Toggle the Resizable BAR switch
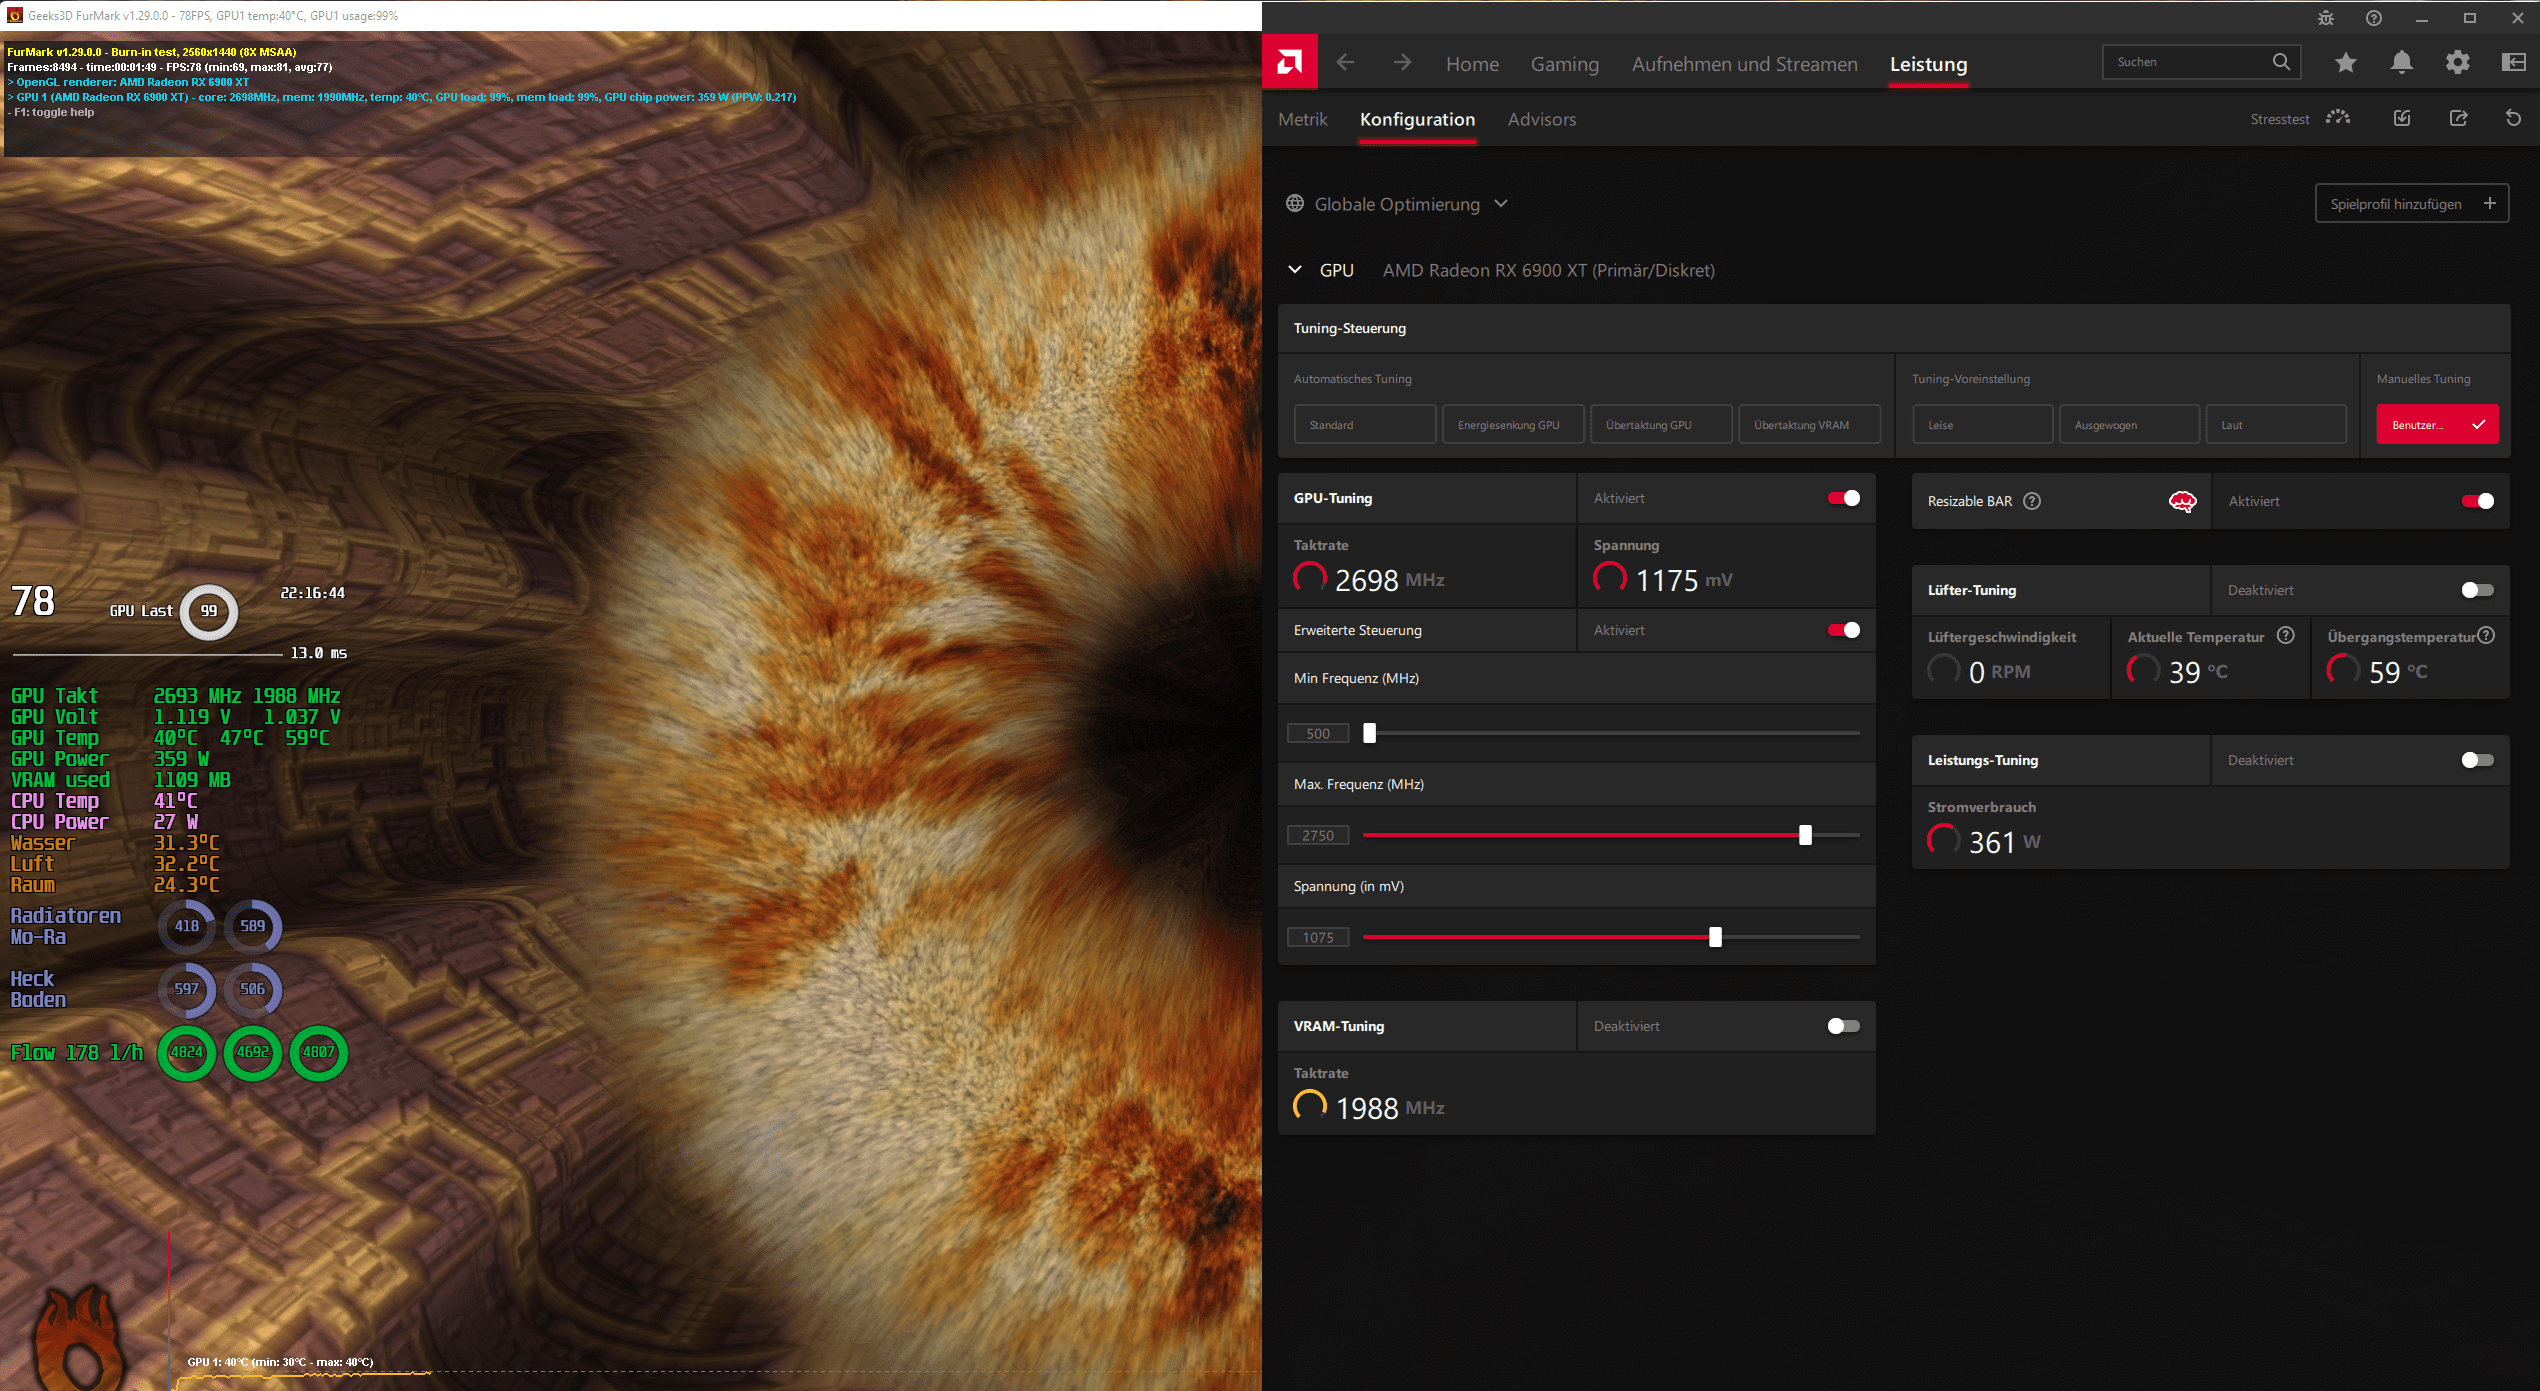 (2477, 501)
